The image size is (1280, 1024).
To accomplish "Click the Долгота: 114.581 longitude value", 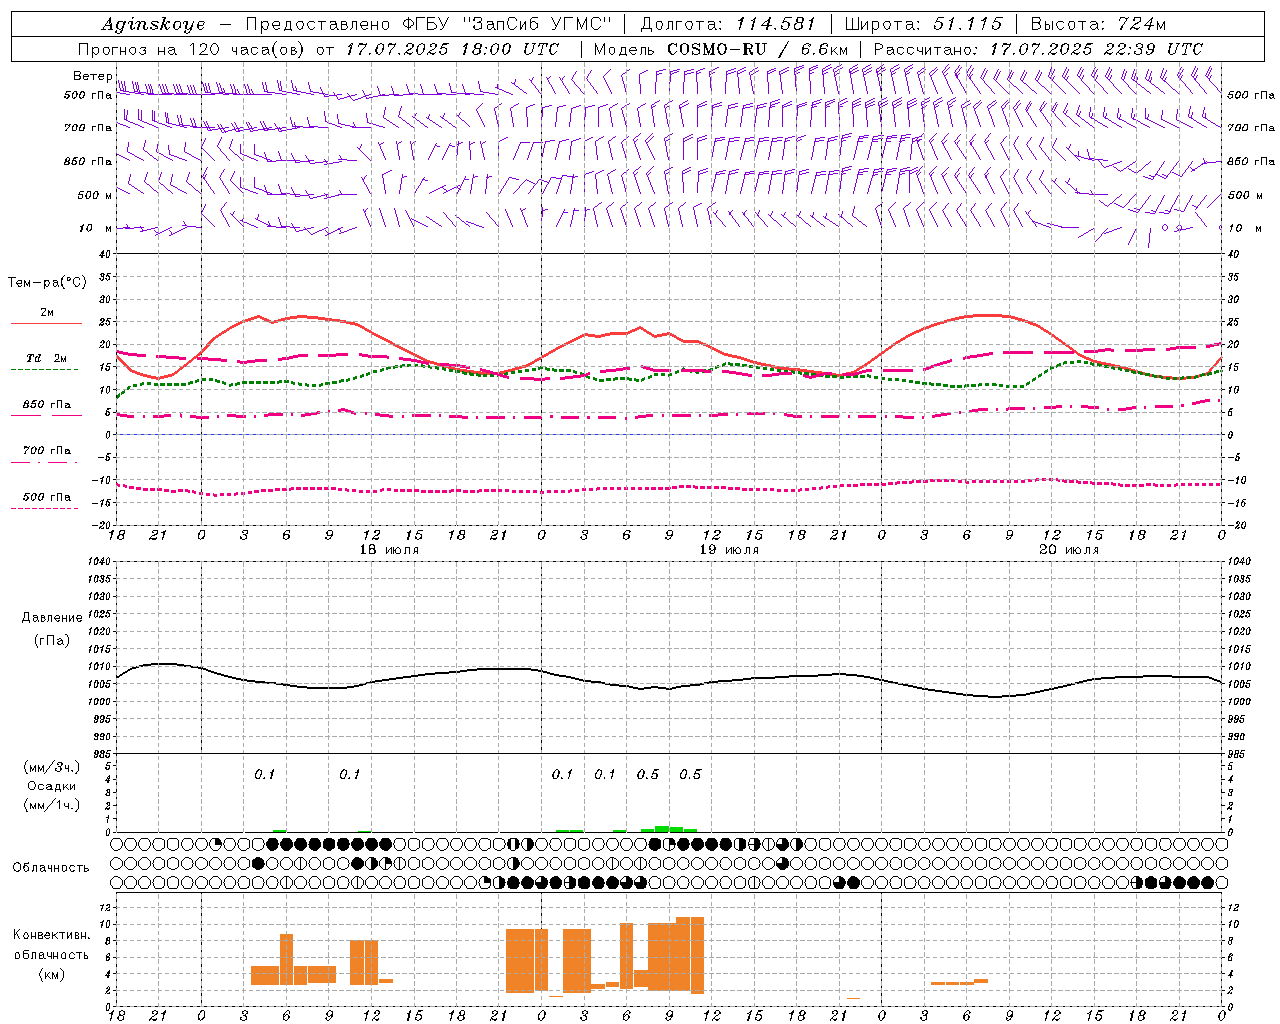I will [728, 24].
